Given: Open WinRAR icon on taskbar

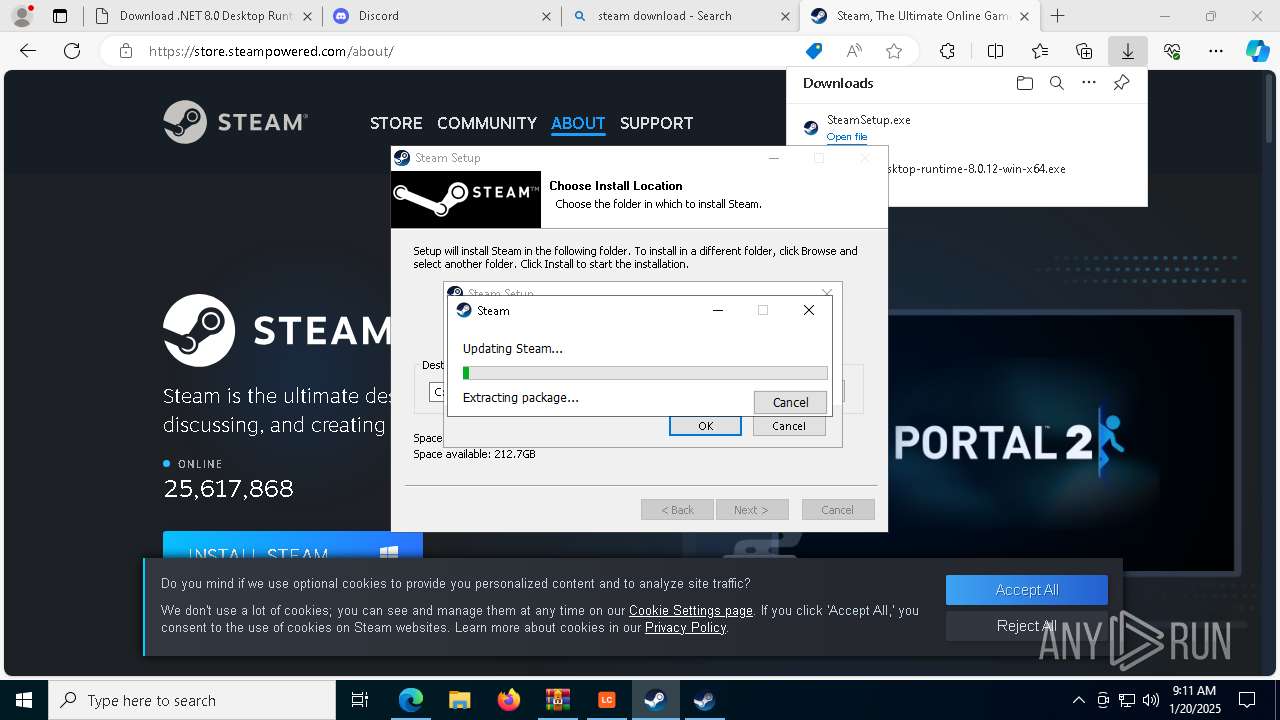Looking at the screenshot, I should tap(557, 700).
